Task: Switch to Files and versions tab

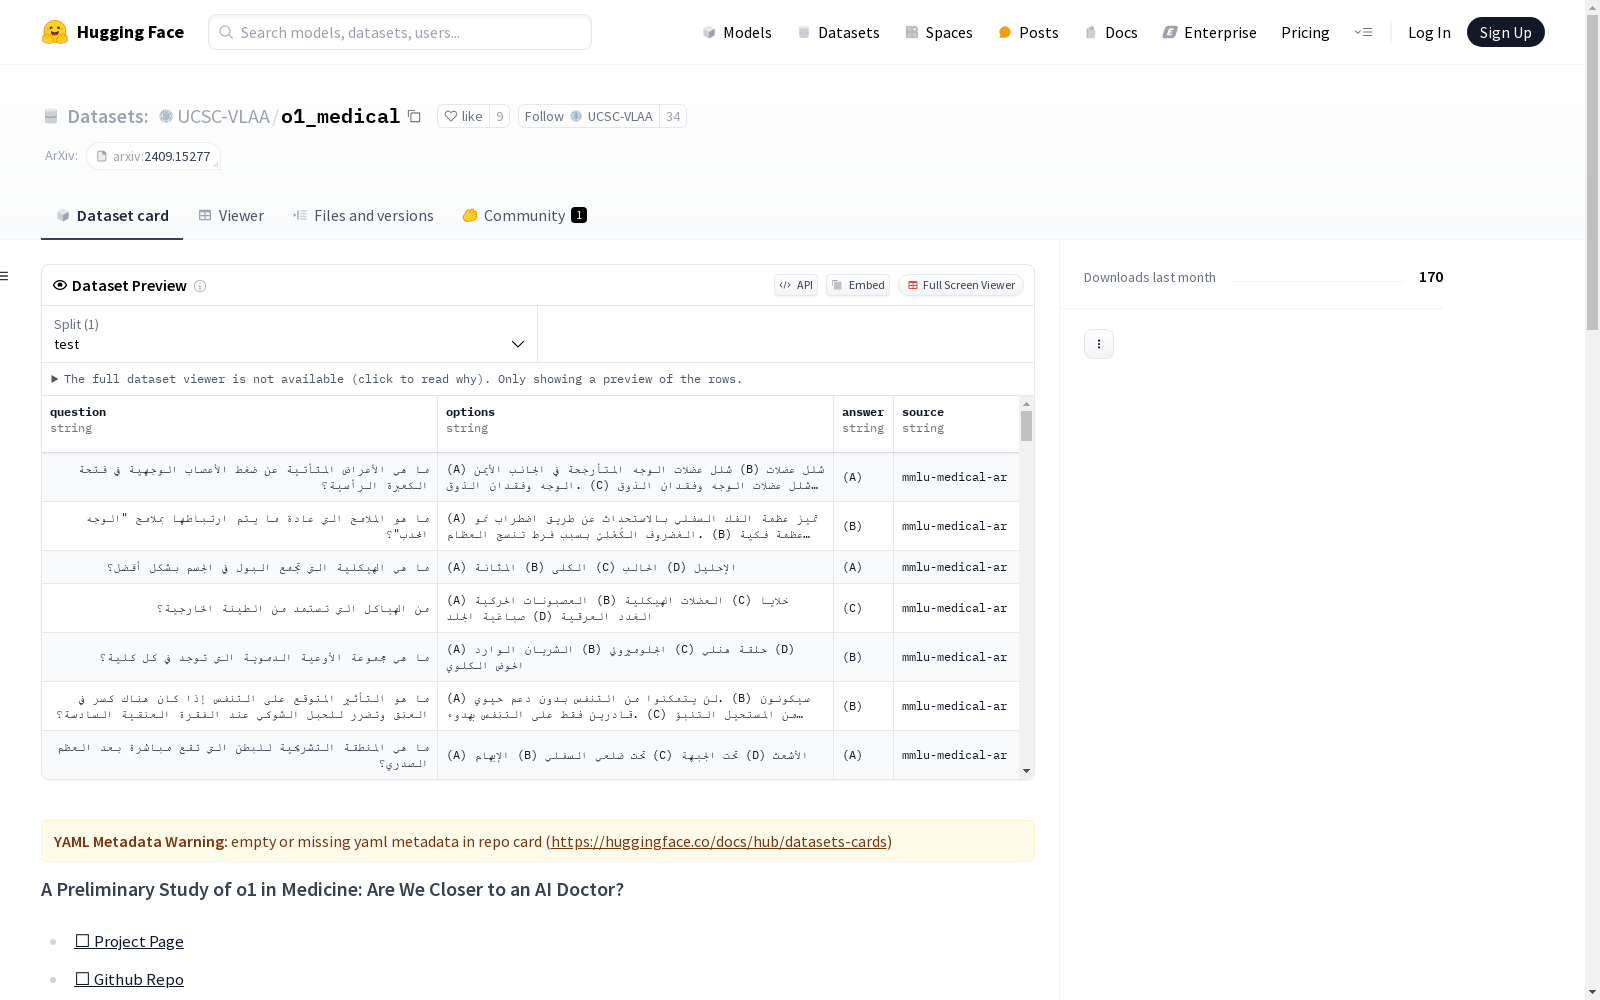Action: (x=363, y=216)
